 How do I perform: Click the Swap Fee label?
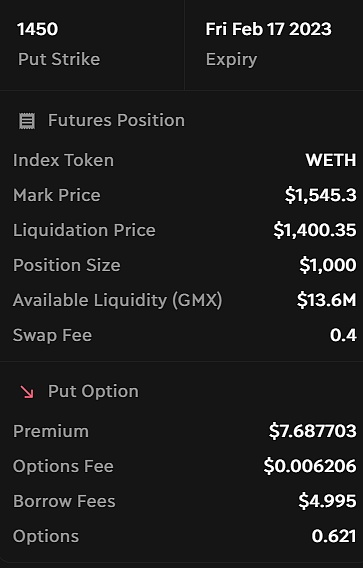pyautogui.click(x=53, y=335)
